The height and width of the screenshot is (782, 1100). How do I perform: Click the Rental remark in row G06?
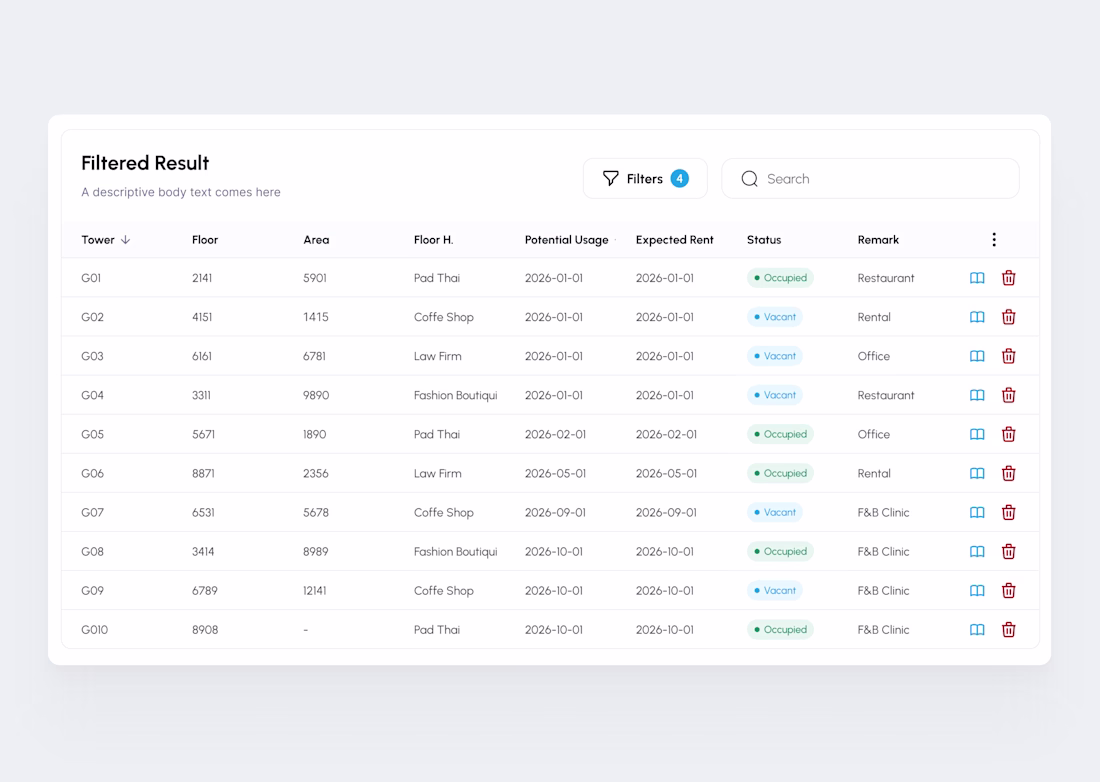(874, 473)
